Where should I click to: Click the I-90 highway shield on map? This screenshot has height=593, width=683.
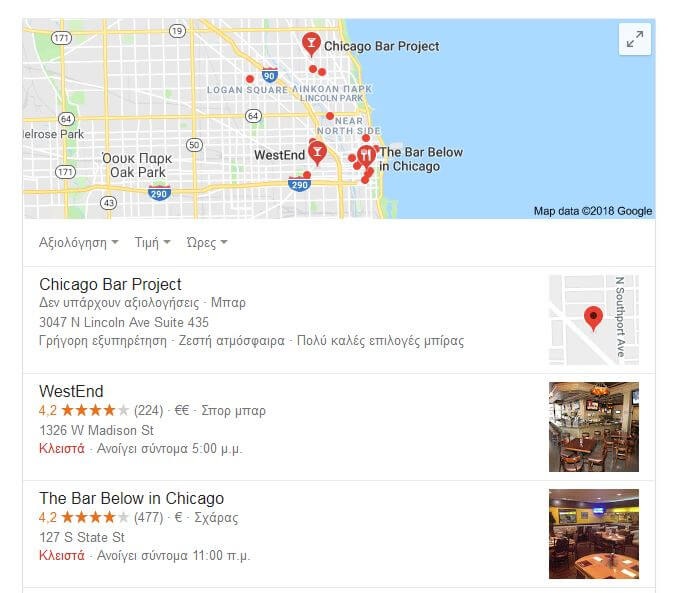pyautogui.click(x=270, y=75)
